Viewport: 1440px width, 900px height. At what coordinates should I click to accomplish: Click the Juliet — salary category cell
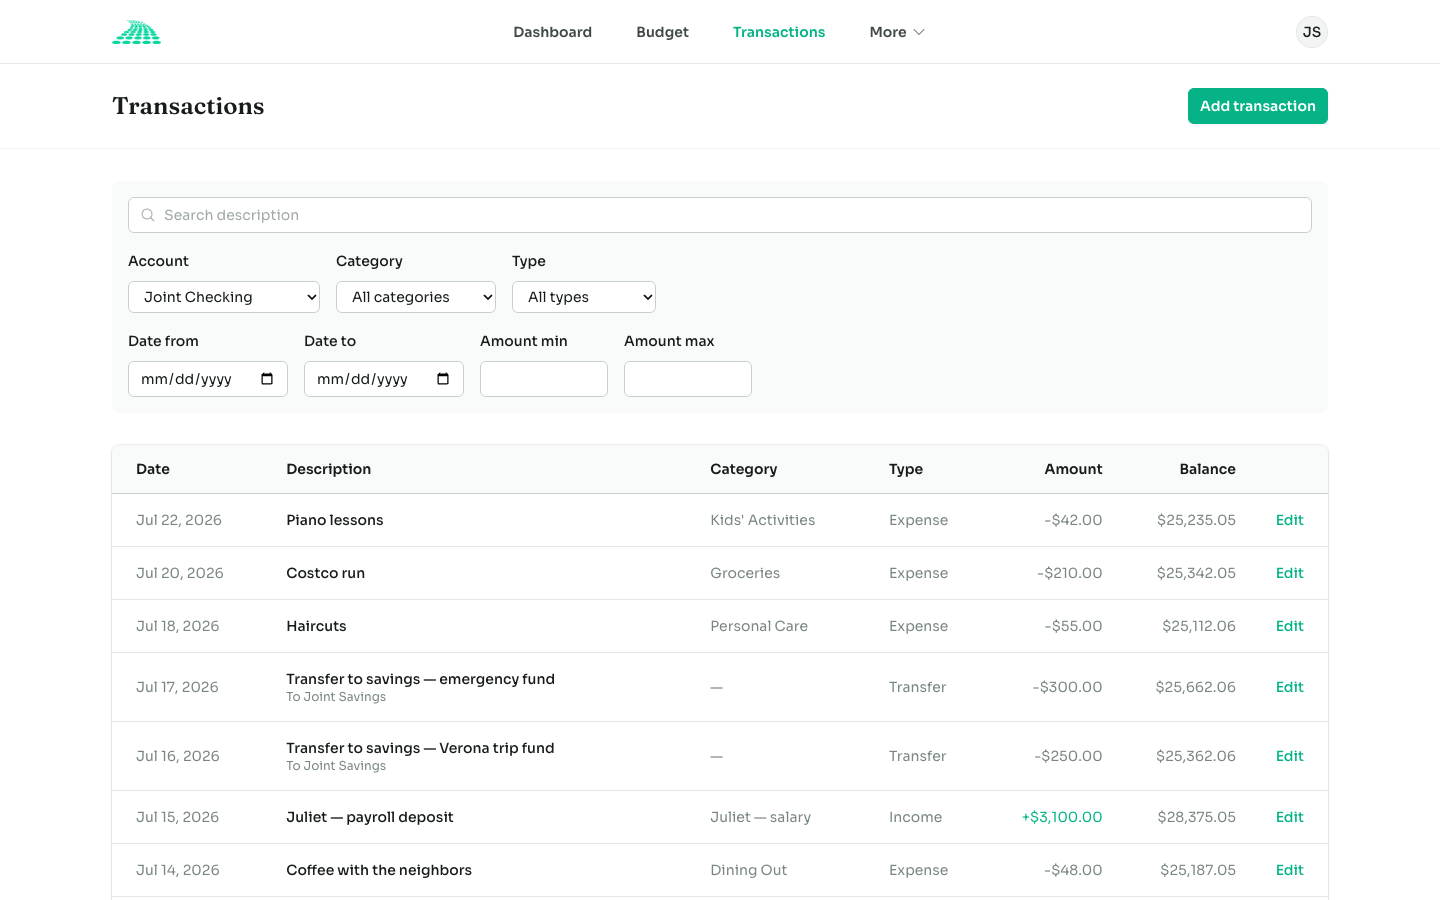[761, 817]
